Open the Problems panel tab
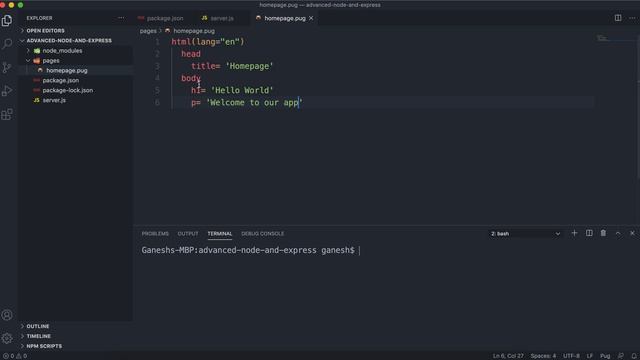 [155, 233]
